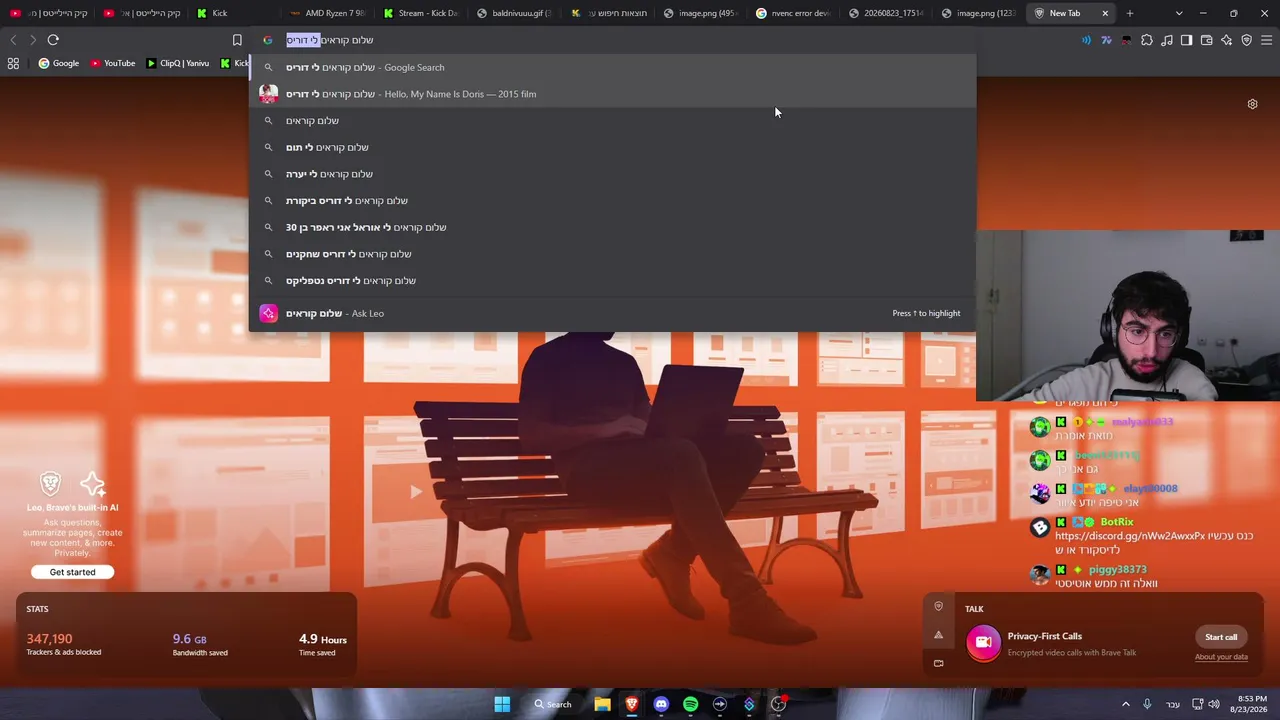The height and width of the screenshot is (720, 1280).
Task: Toggle the browser sidebar panel icon
Action: click(x=1186, y=40)
